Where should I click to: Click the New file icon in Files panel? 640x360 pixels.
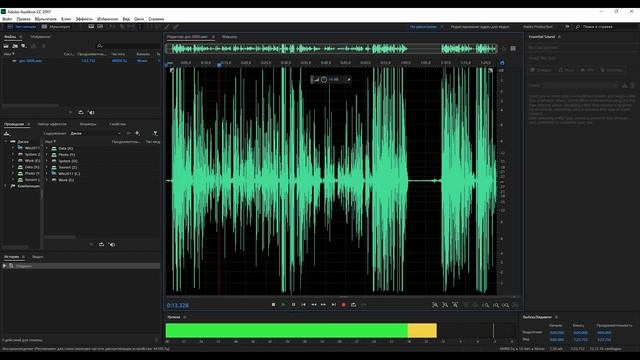click(24, 46)
